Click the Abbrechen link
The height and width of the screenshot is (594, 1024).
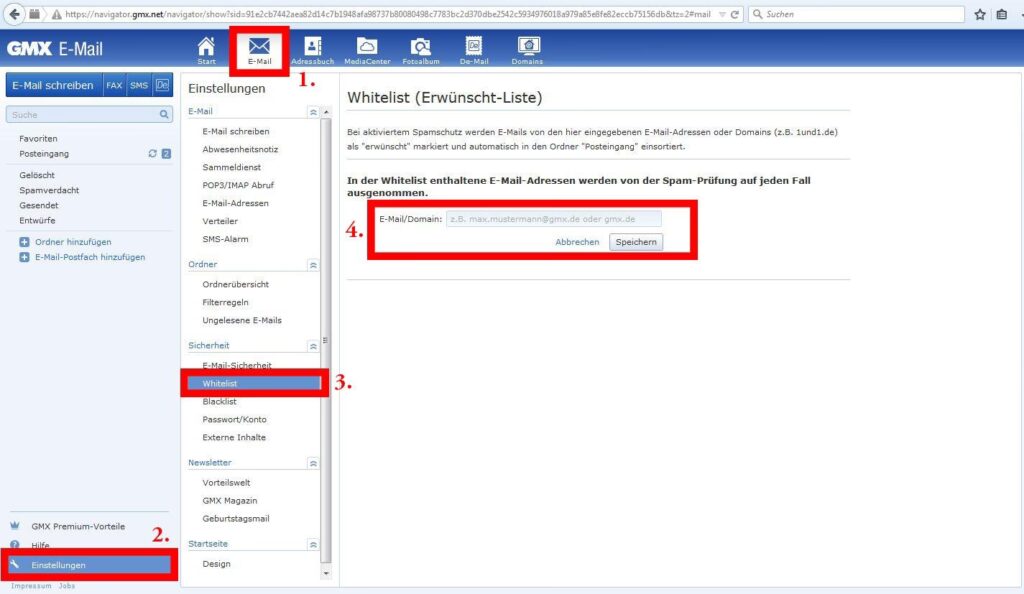pyautogui.click(x=577, y=242)
